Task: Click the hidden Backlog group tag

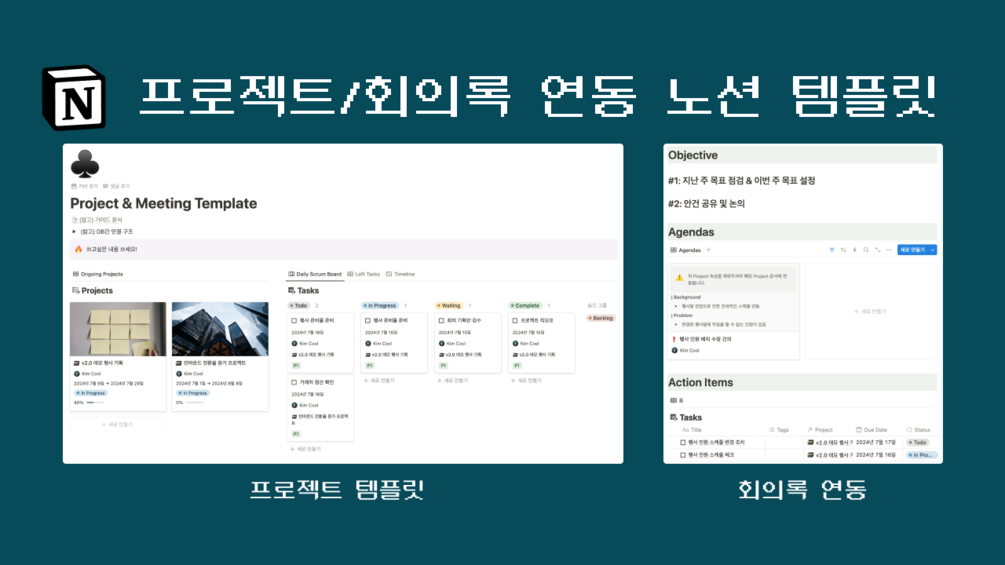Action: click(x=601, y=318)
